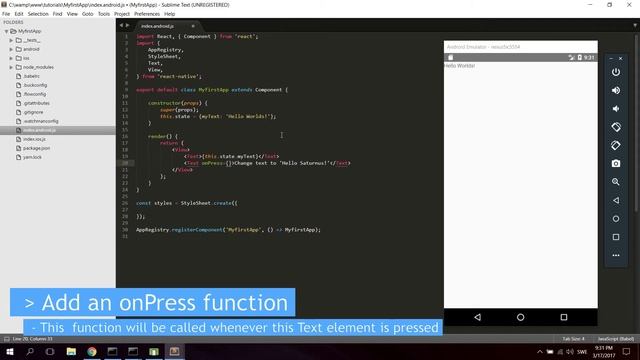Open the tab list dropdown arrow

coord(635,25)
